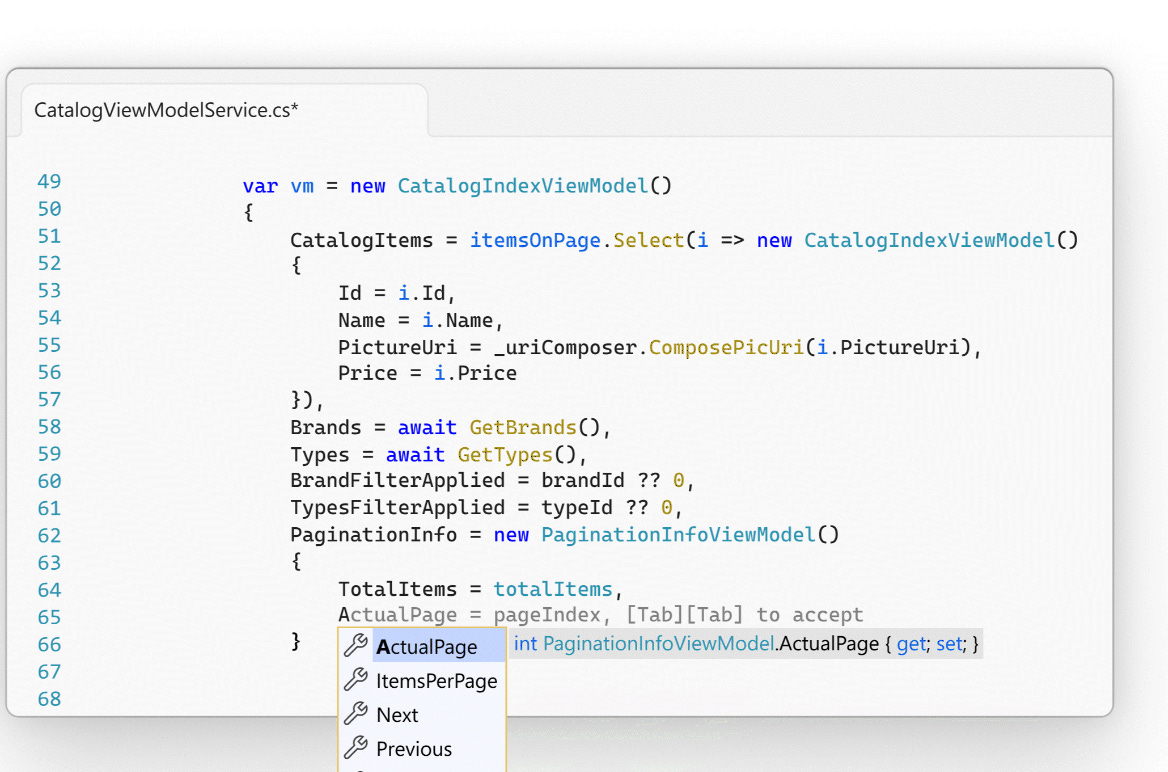Click line number 49 in the gutter
This screenshot has width=1168, height=772.
click(49, 181)
